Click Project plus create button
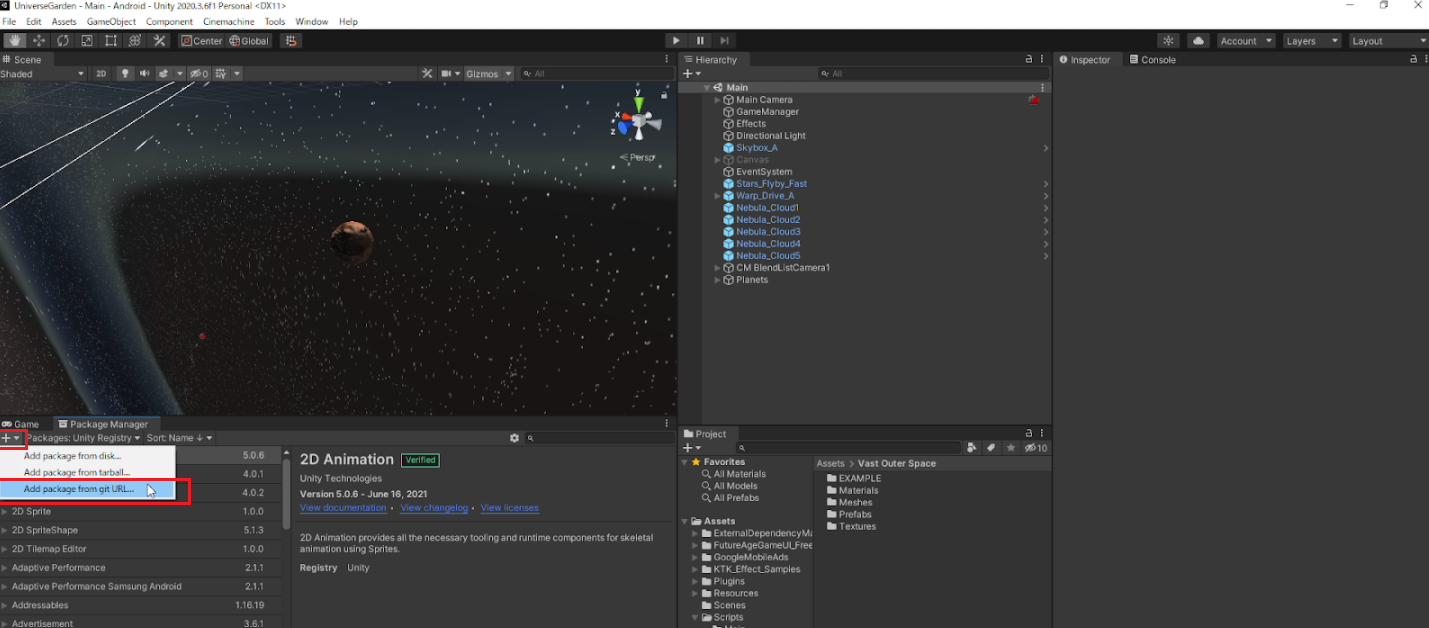The height and width of the screenshot is (628, 1429). tap(692, 448)
